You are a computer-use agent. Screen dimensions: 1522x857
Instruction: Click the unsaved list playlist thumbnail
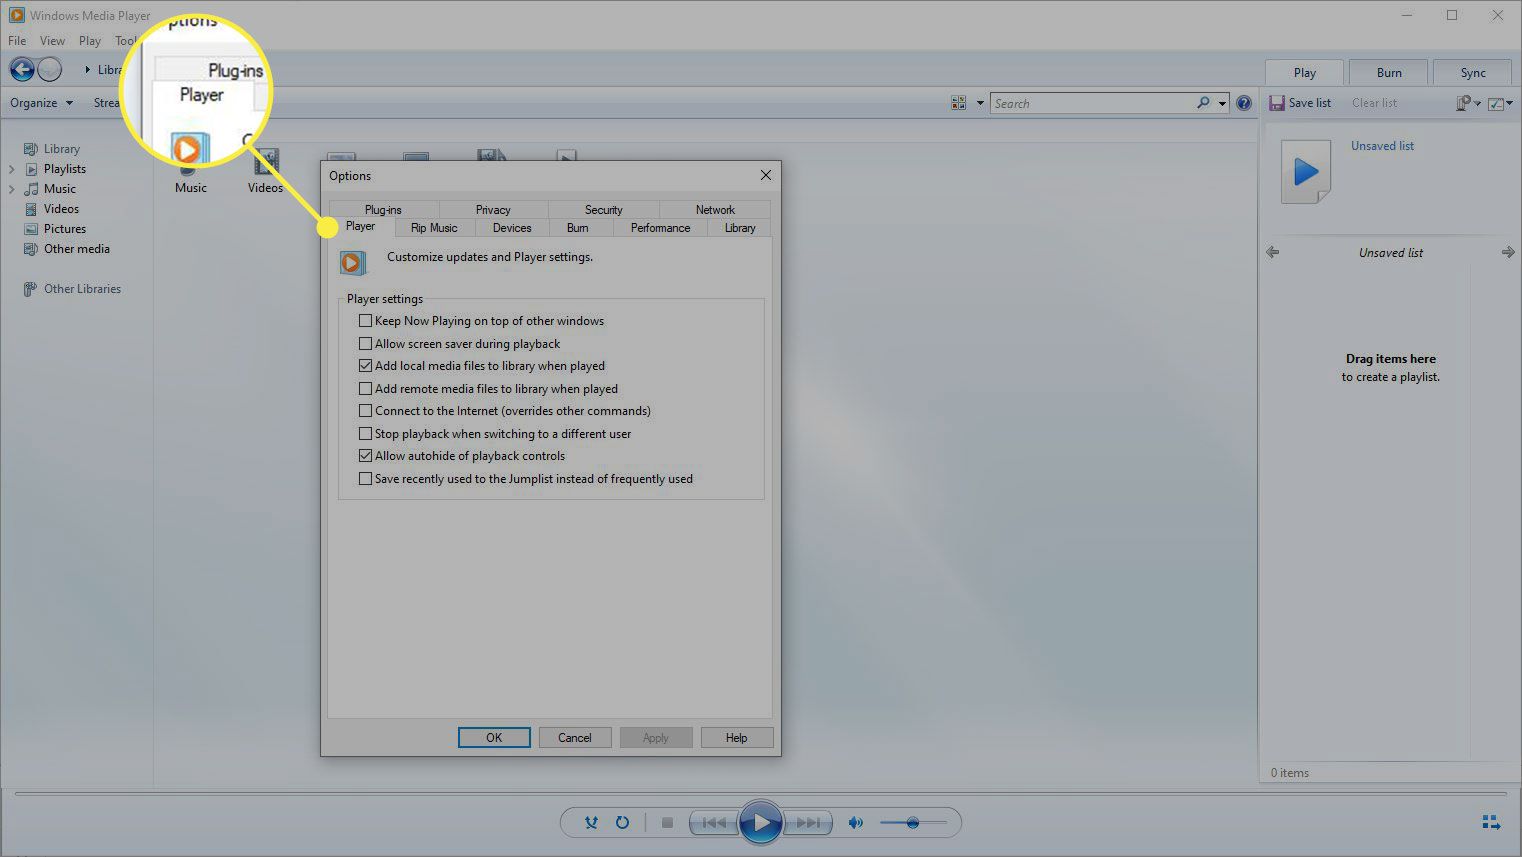1306,171
